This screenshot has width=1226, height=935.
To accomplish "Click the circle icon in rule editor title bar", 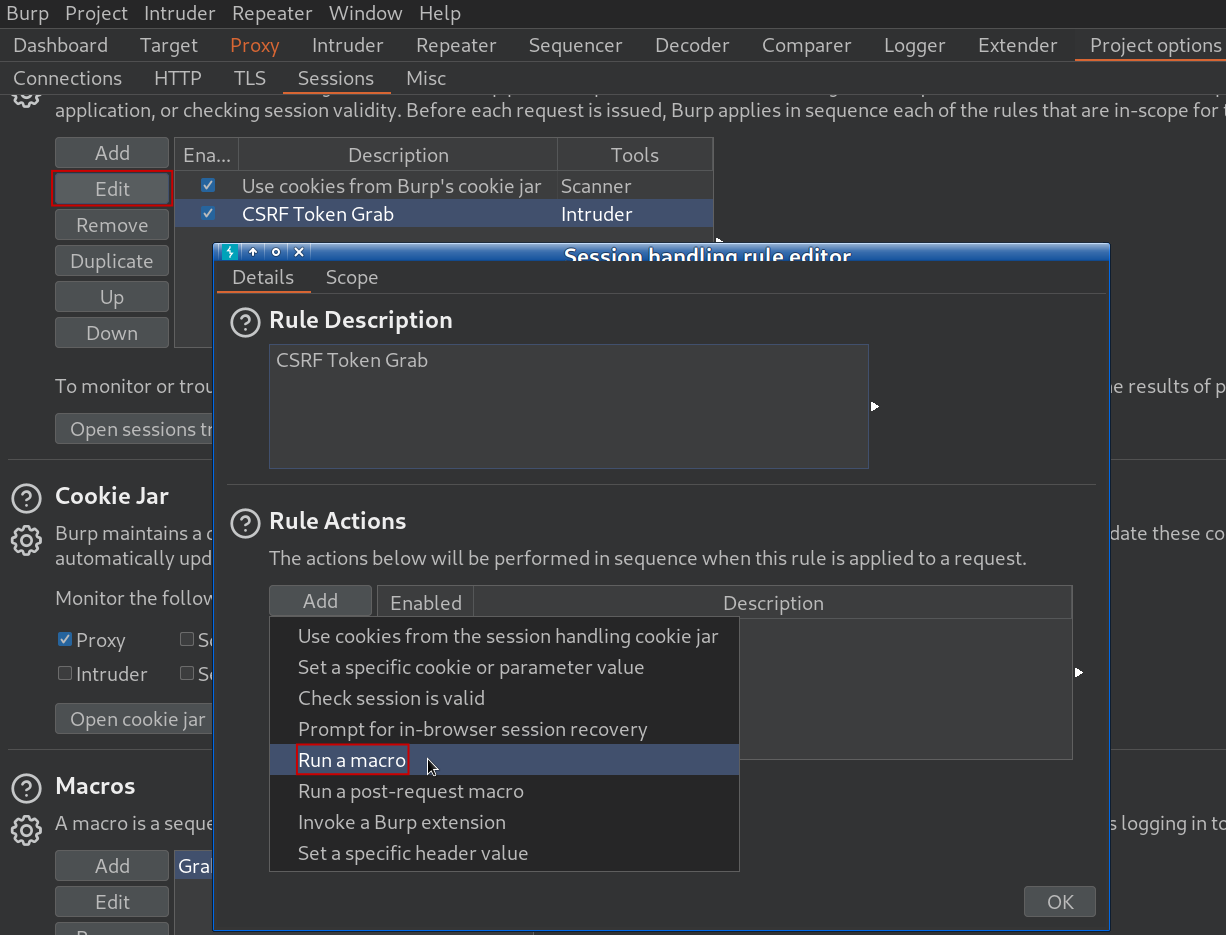I will tap(276, 252).
